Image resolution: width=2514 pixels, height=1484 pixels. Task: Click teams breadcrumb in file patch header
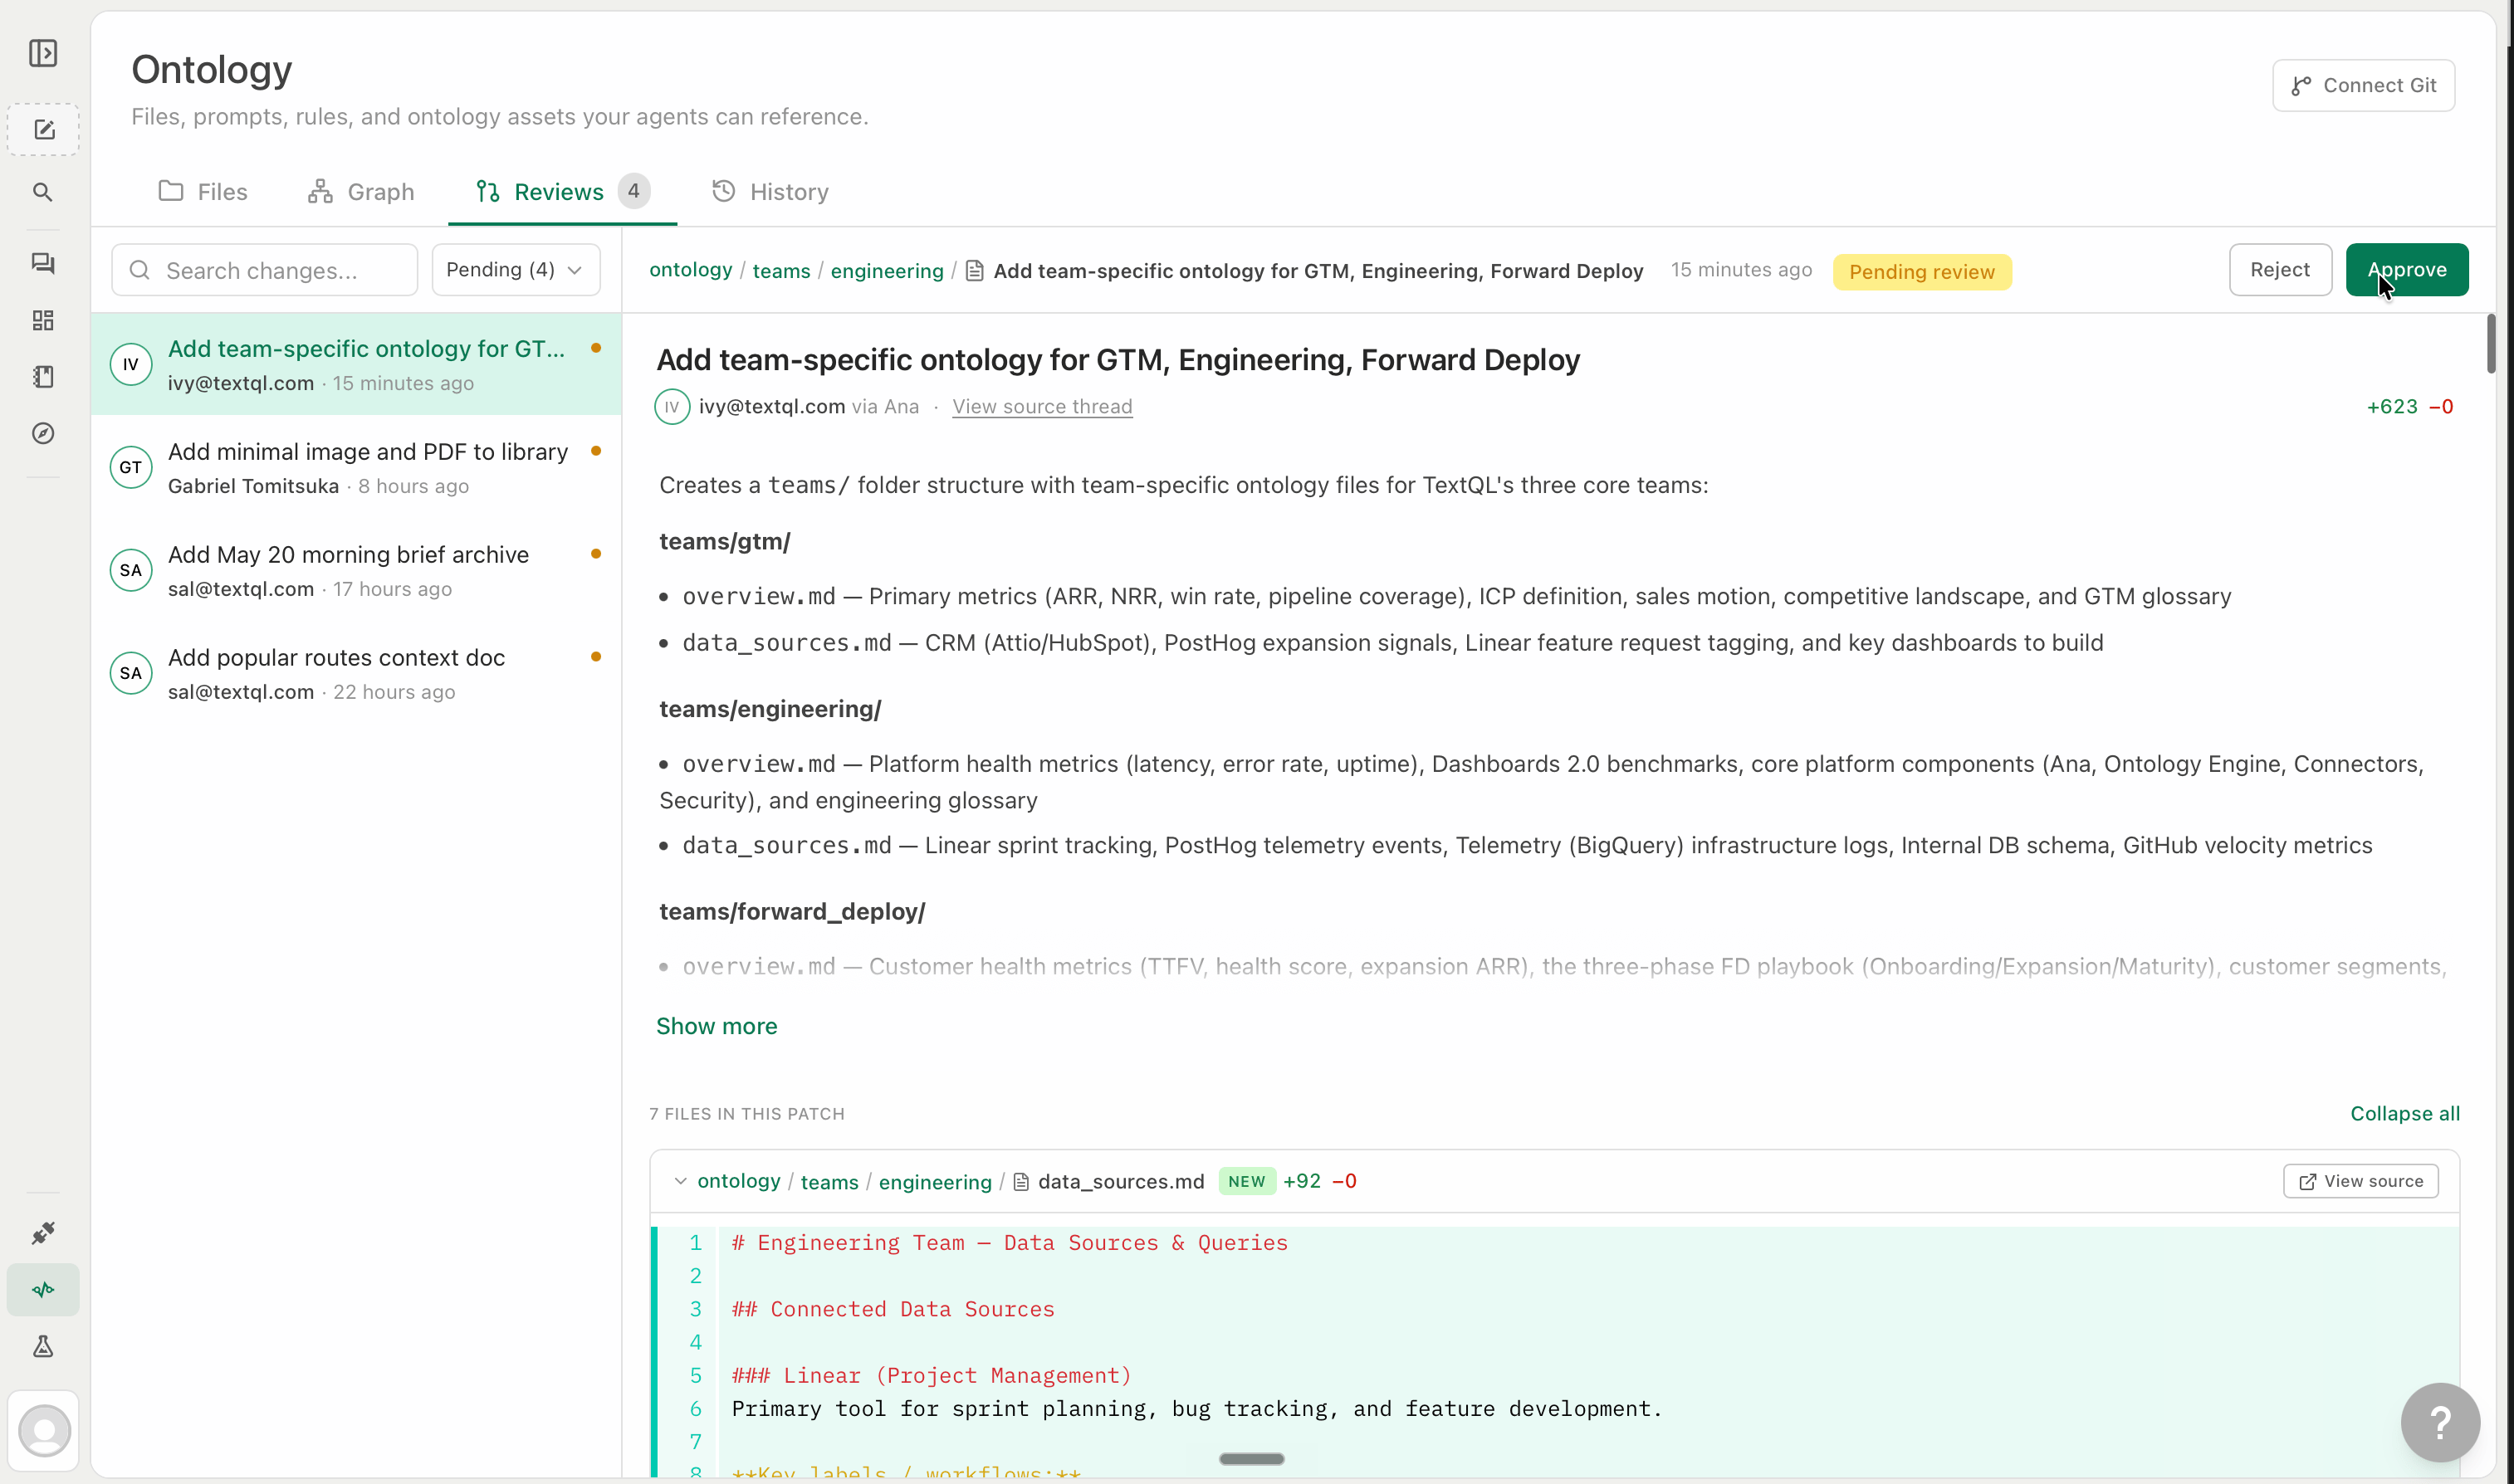coord(829,1182)
